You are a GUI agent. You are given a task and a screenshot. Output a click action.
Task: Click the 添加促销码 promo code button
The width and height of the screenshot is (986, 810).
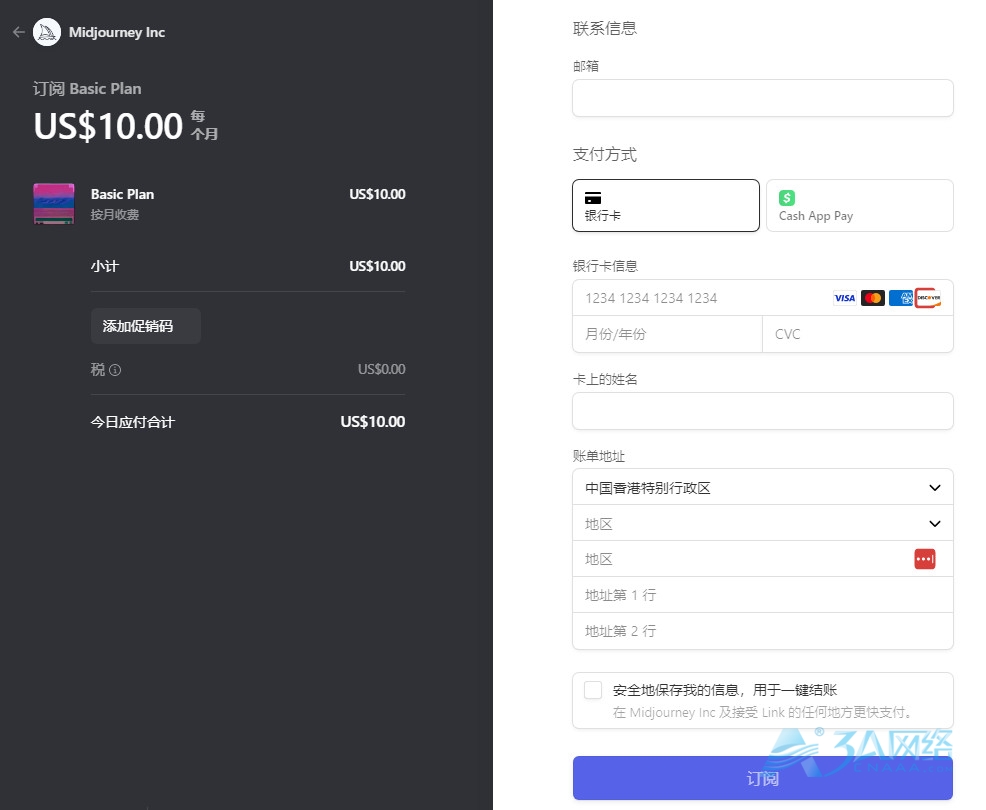146,326
